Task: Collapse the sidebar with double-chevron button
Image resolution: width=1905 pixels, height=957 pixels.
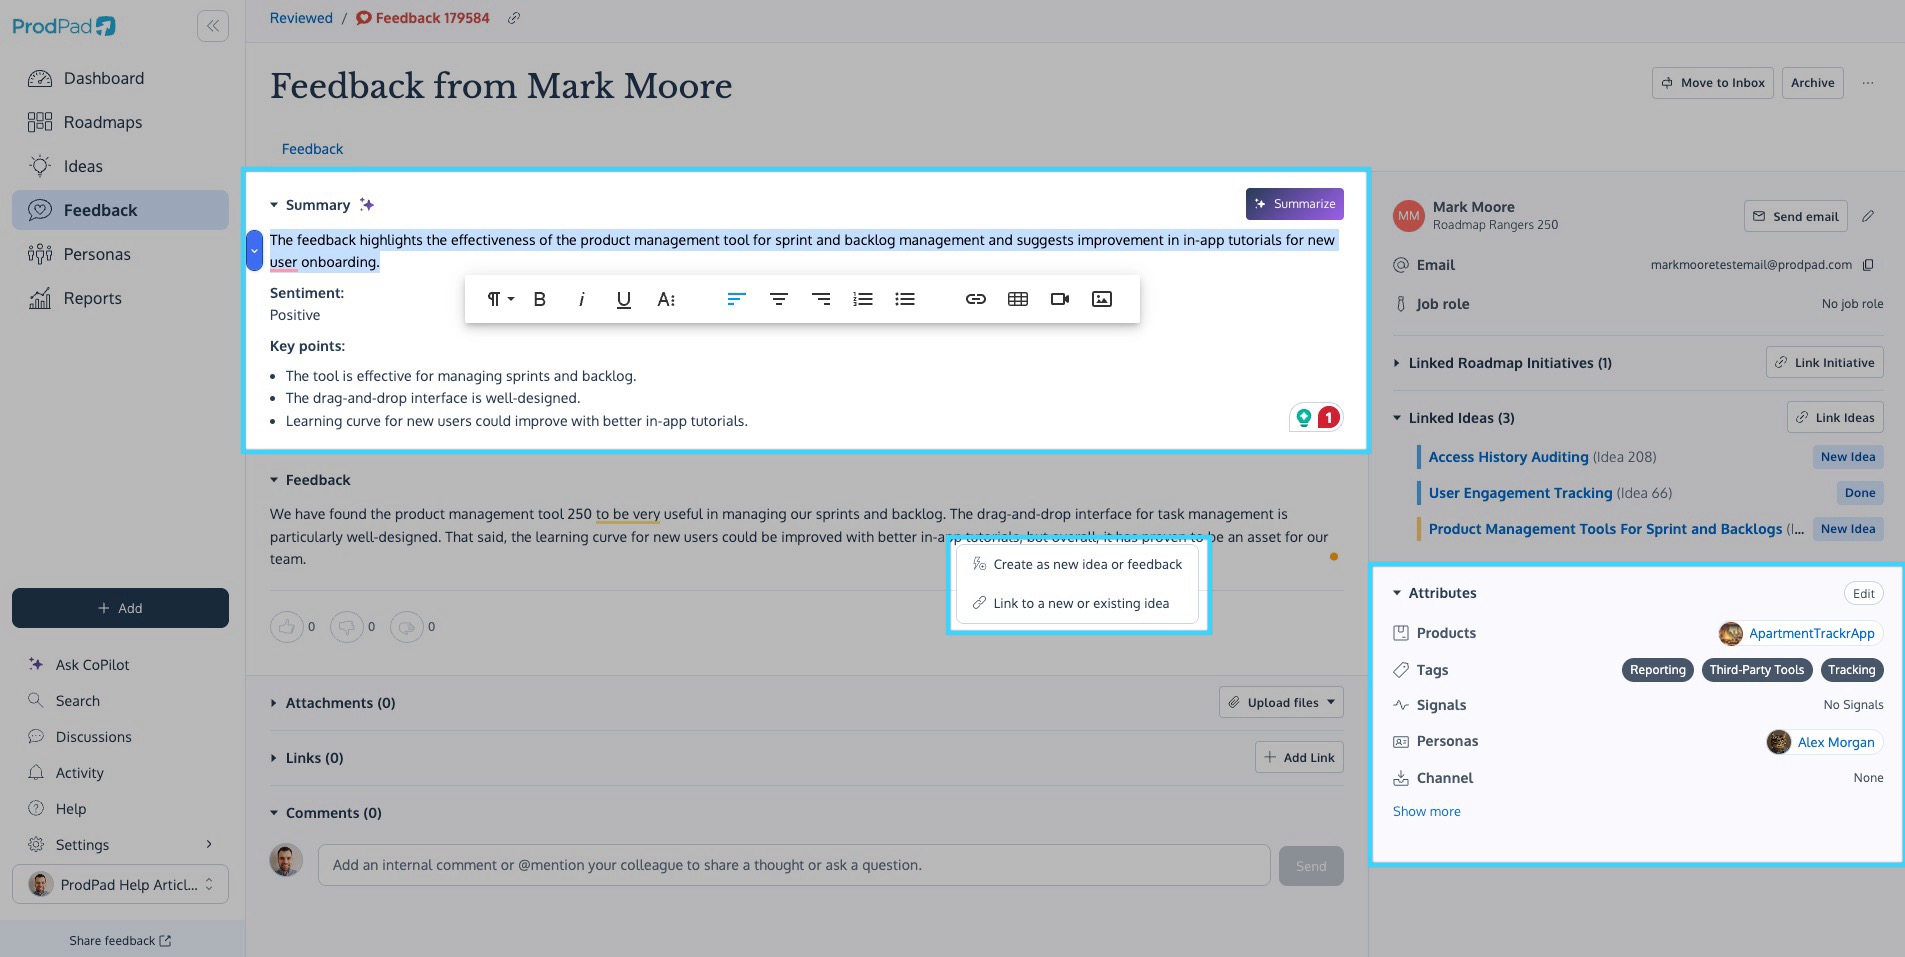Action: pyautogui.click(x=212, y=26)
